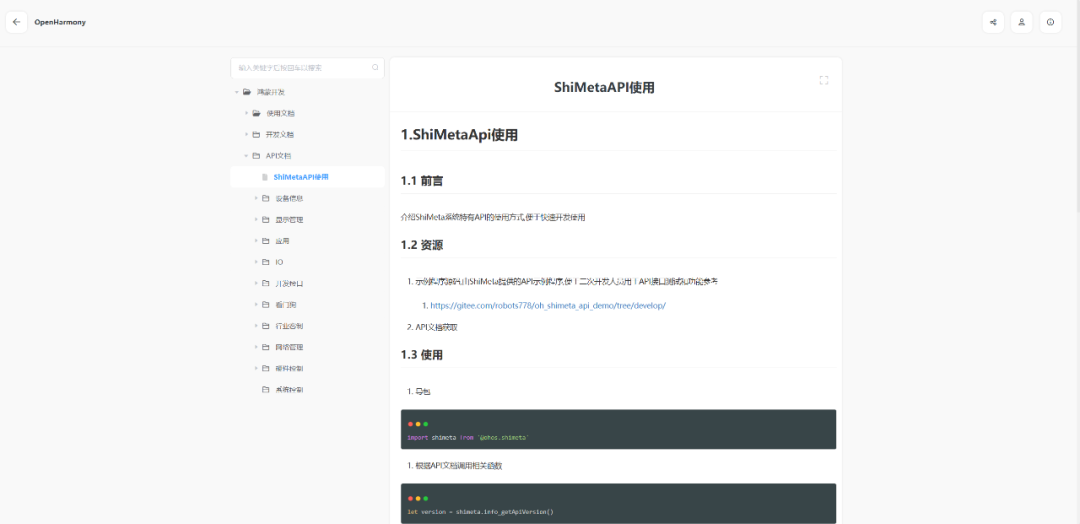Expand the IO node arrow

256,262
